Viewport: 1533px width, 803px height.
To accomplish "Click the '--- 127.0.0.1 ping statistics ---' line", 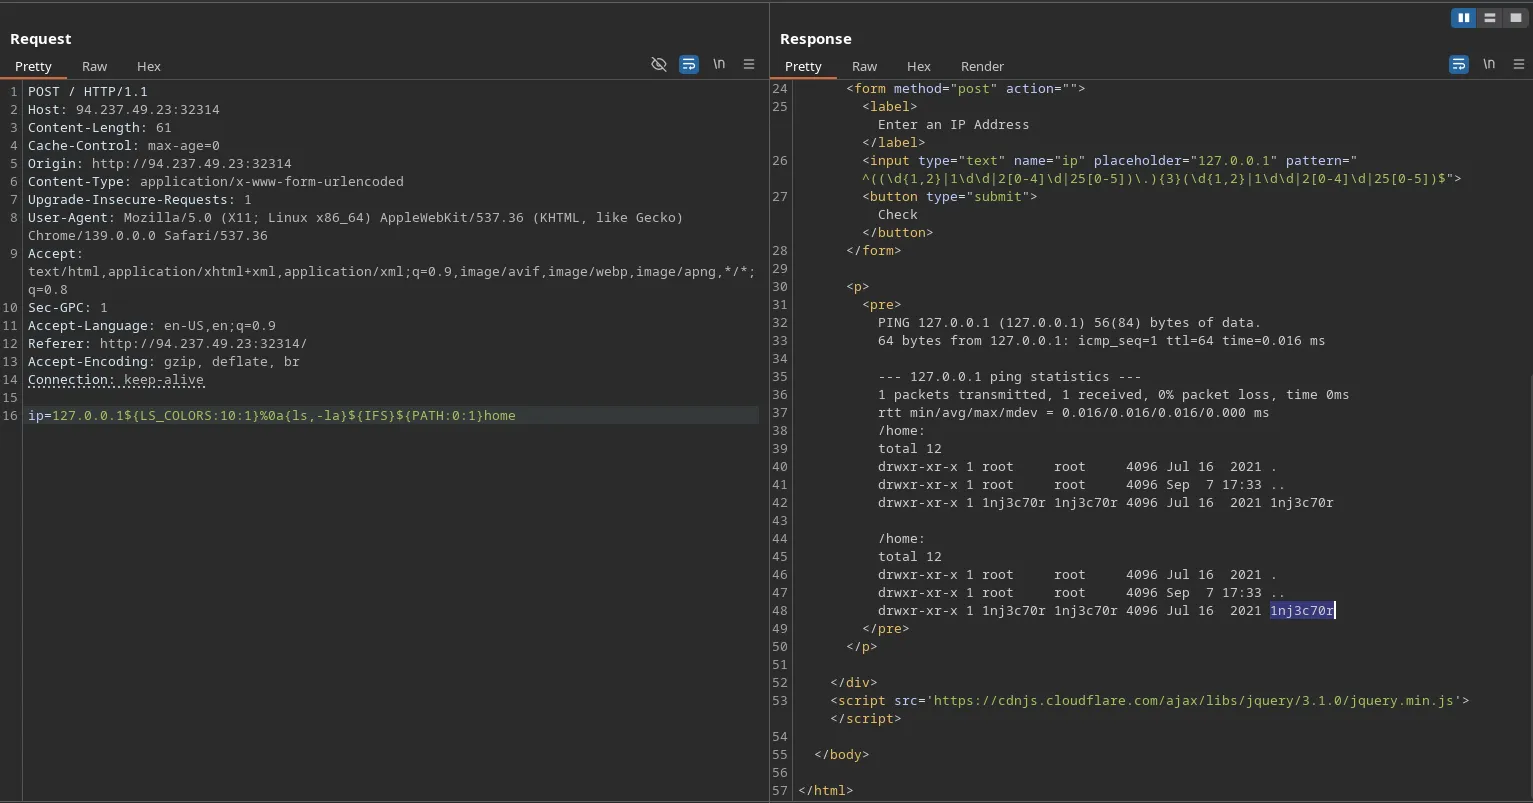I will (x=1010, y=376).
